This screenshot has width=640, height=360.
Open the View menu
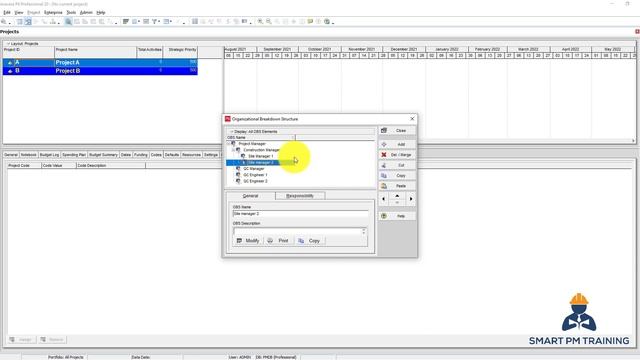[19, 13]
